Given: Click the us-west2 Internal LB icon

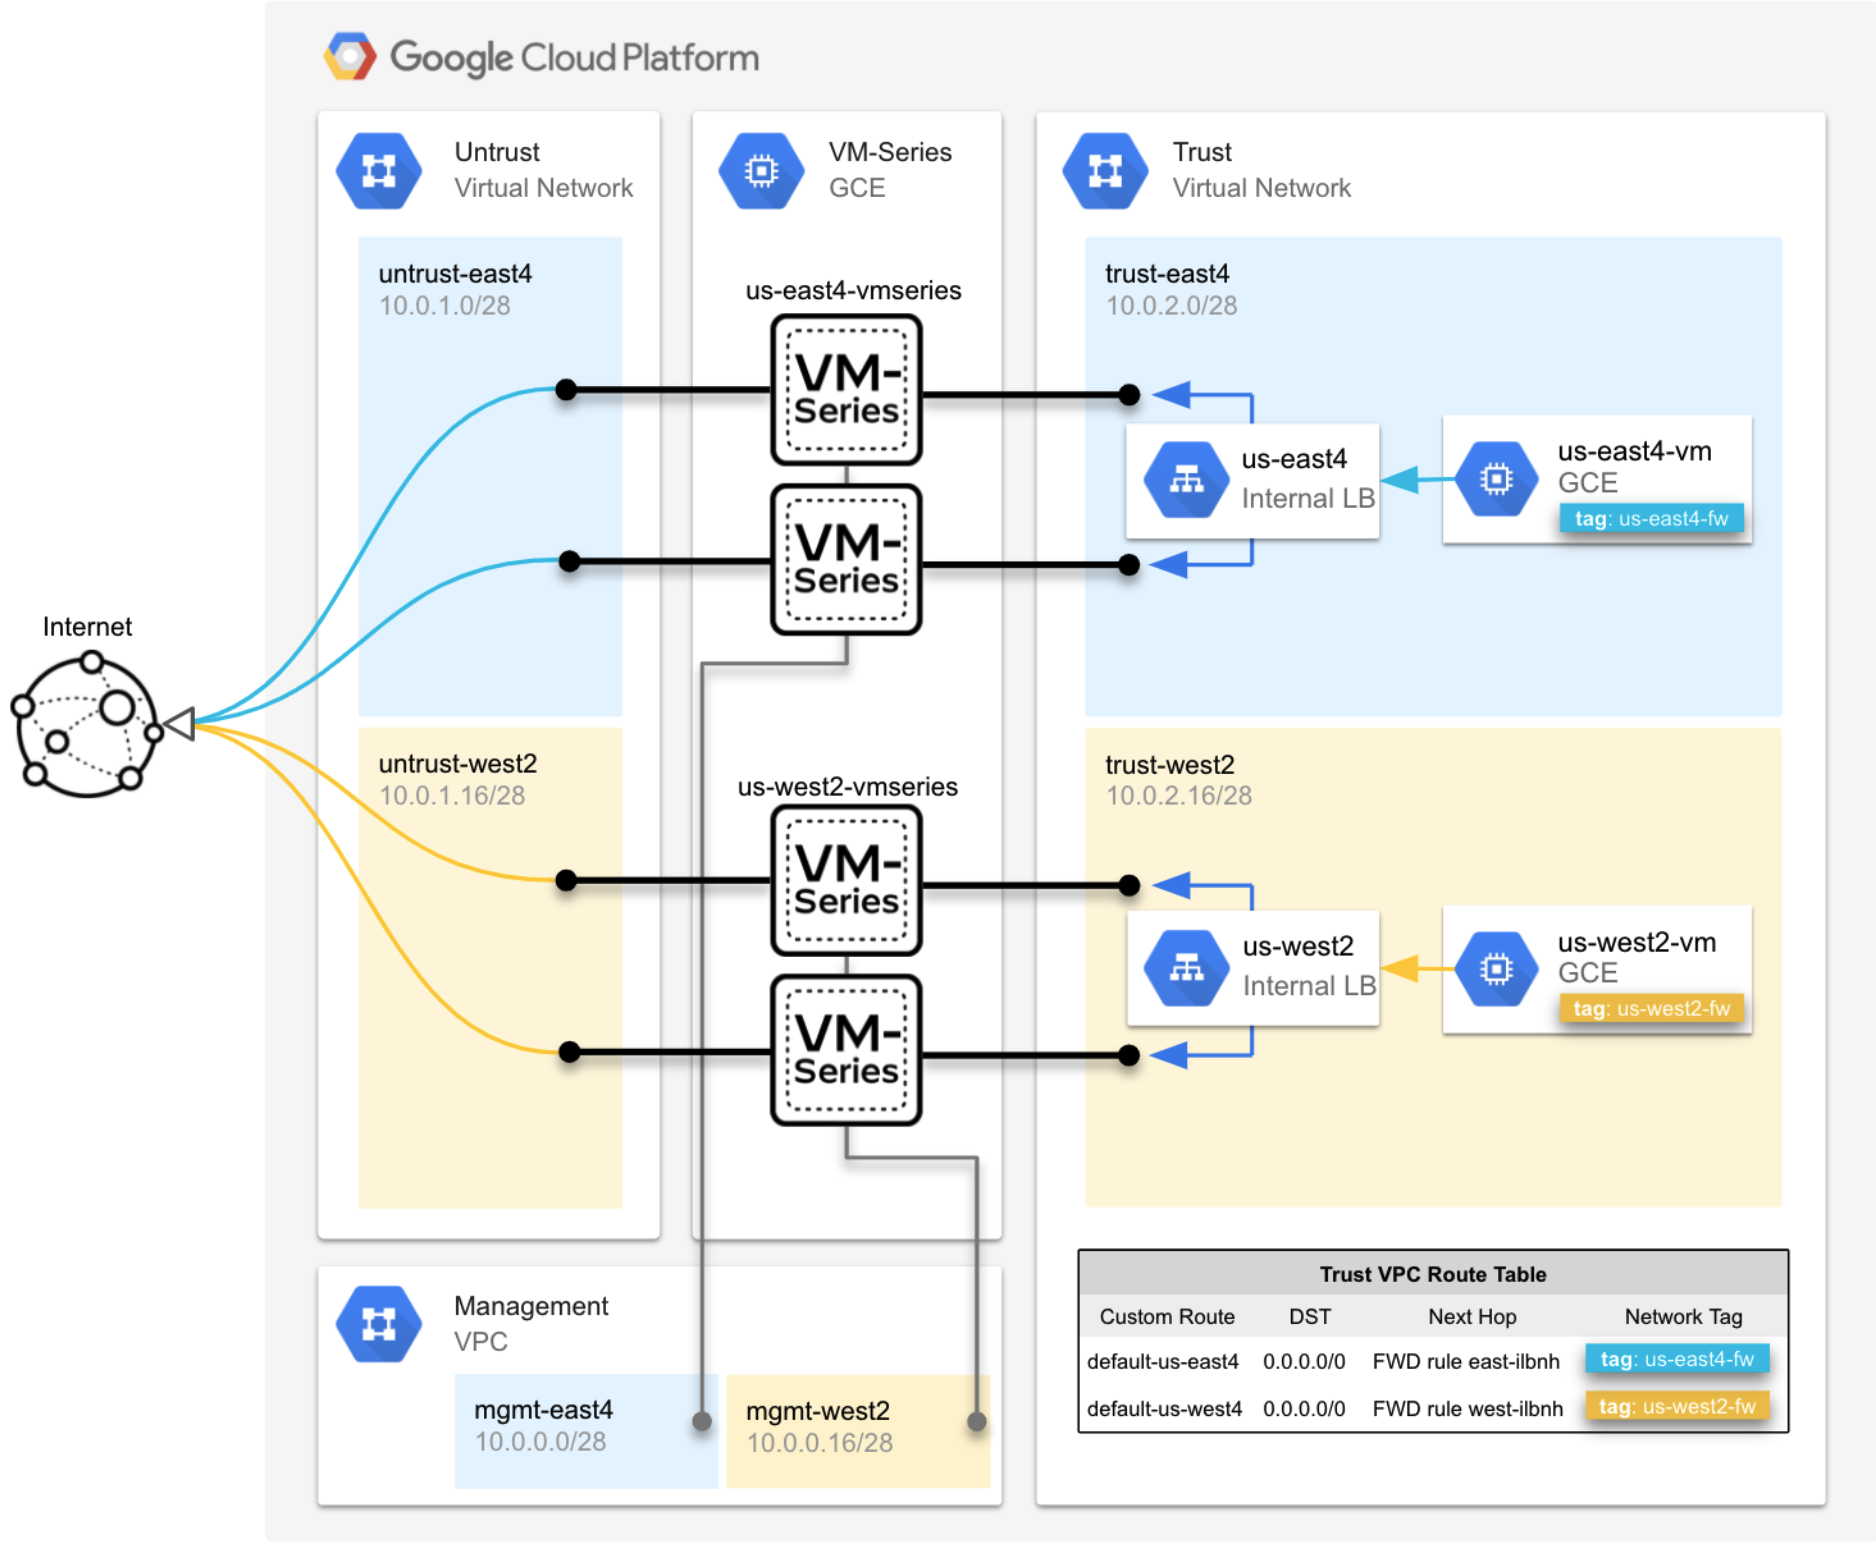Looking at the screenshot, I should coord(1186,968).
